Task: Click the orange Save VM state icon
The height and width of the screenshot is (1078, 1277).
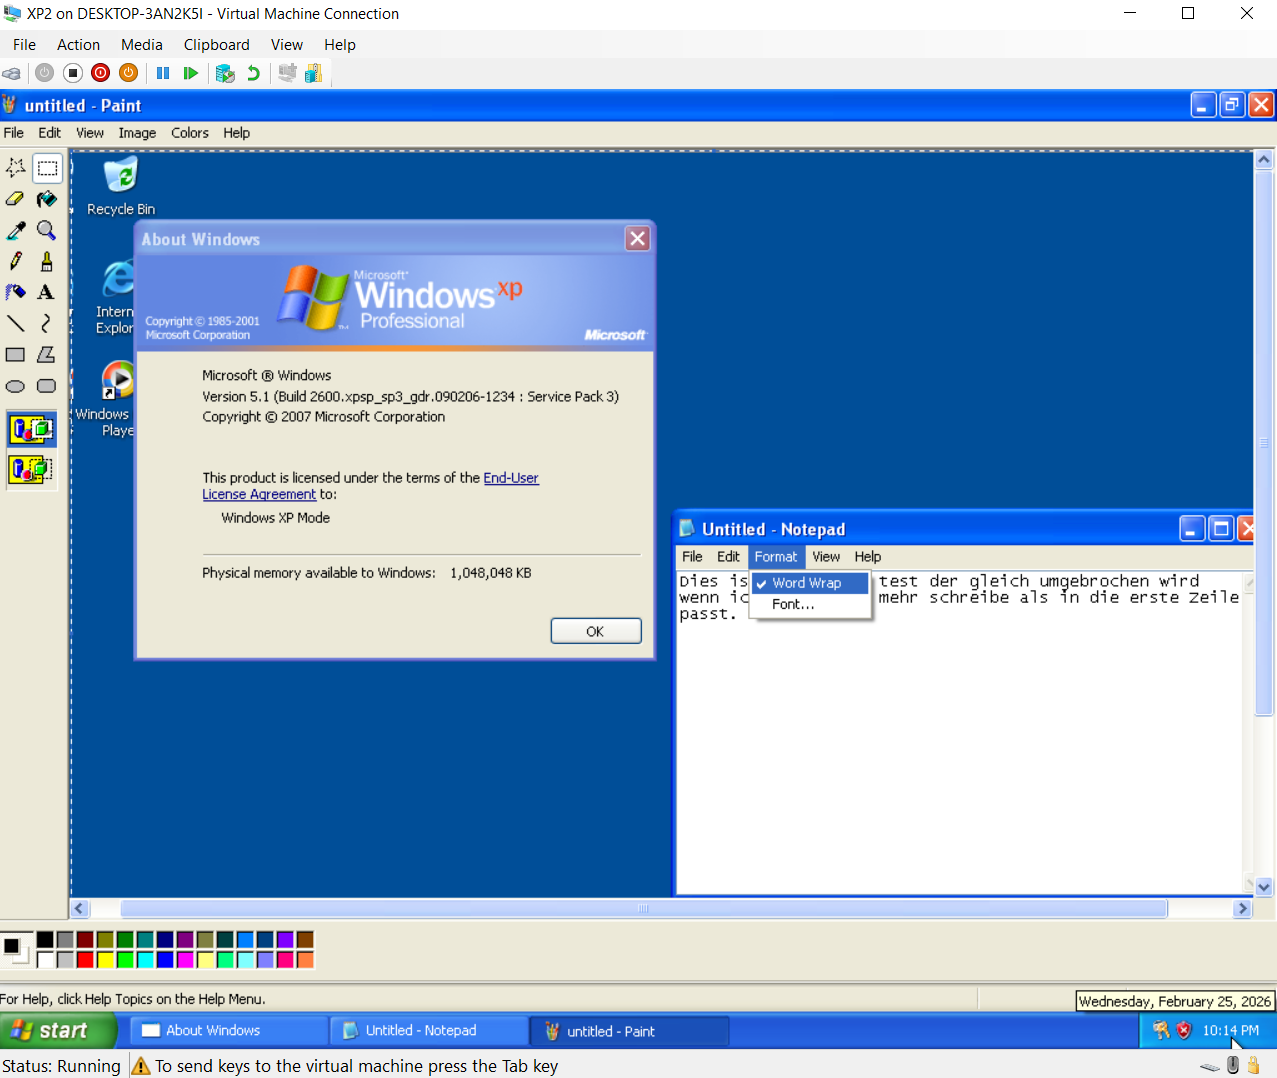Action: click(128, 73)
